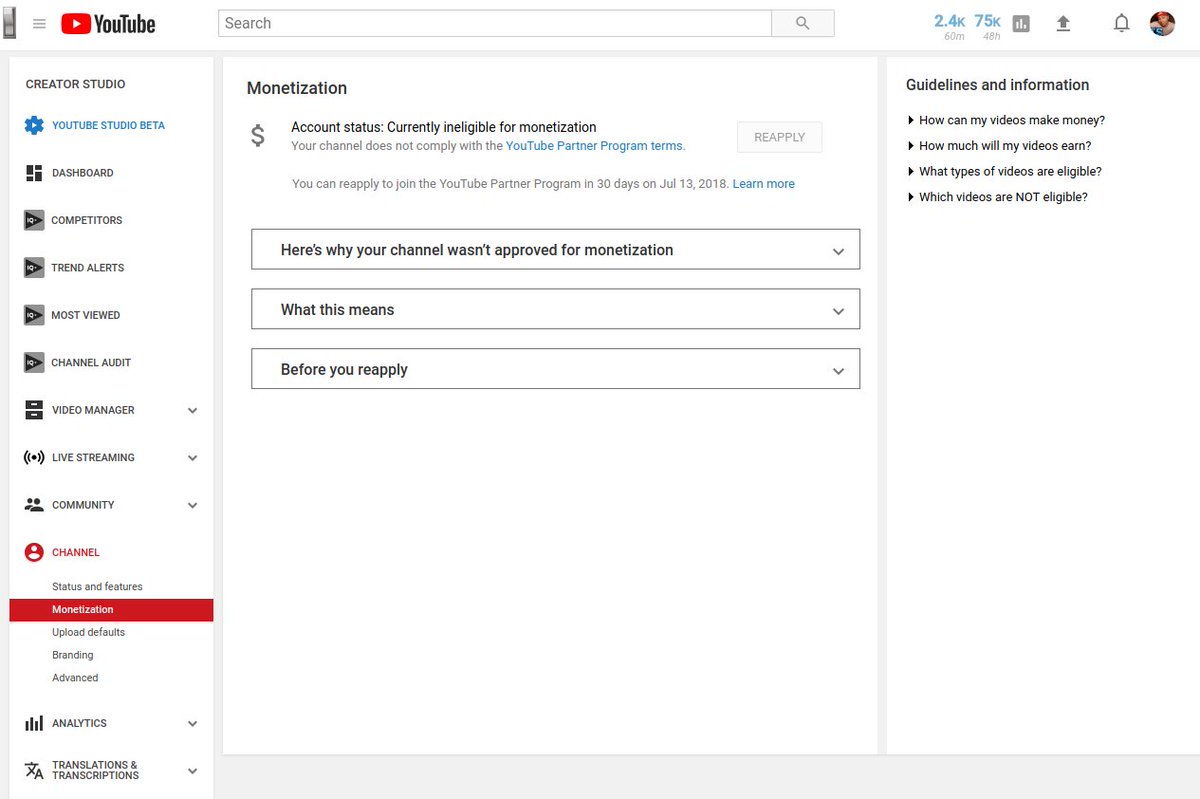Click the Live Streaming broadcast icon

tap(34, 458)
